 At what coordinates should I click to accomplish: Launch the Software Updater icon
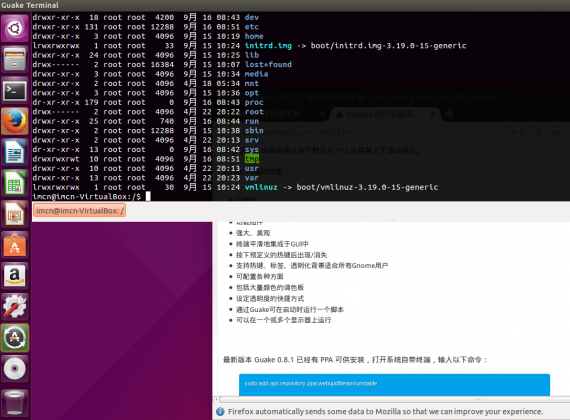(15, 338)
